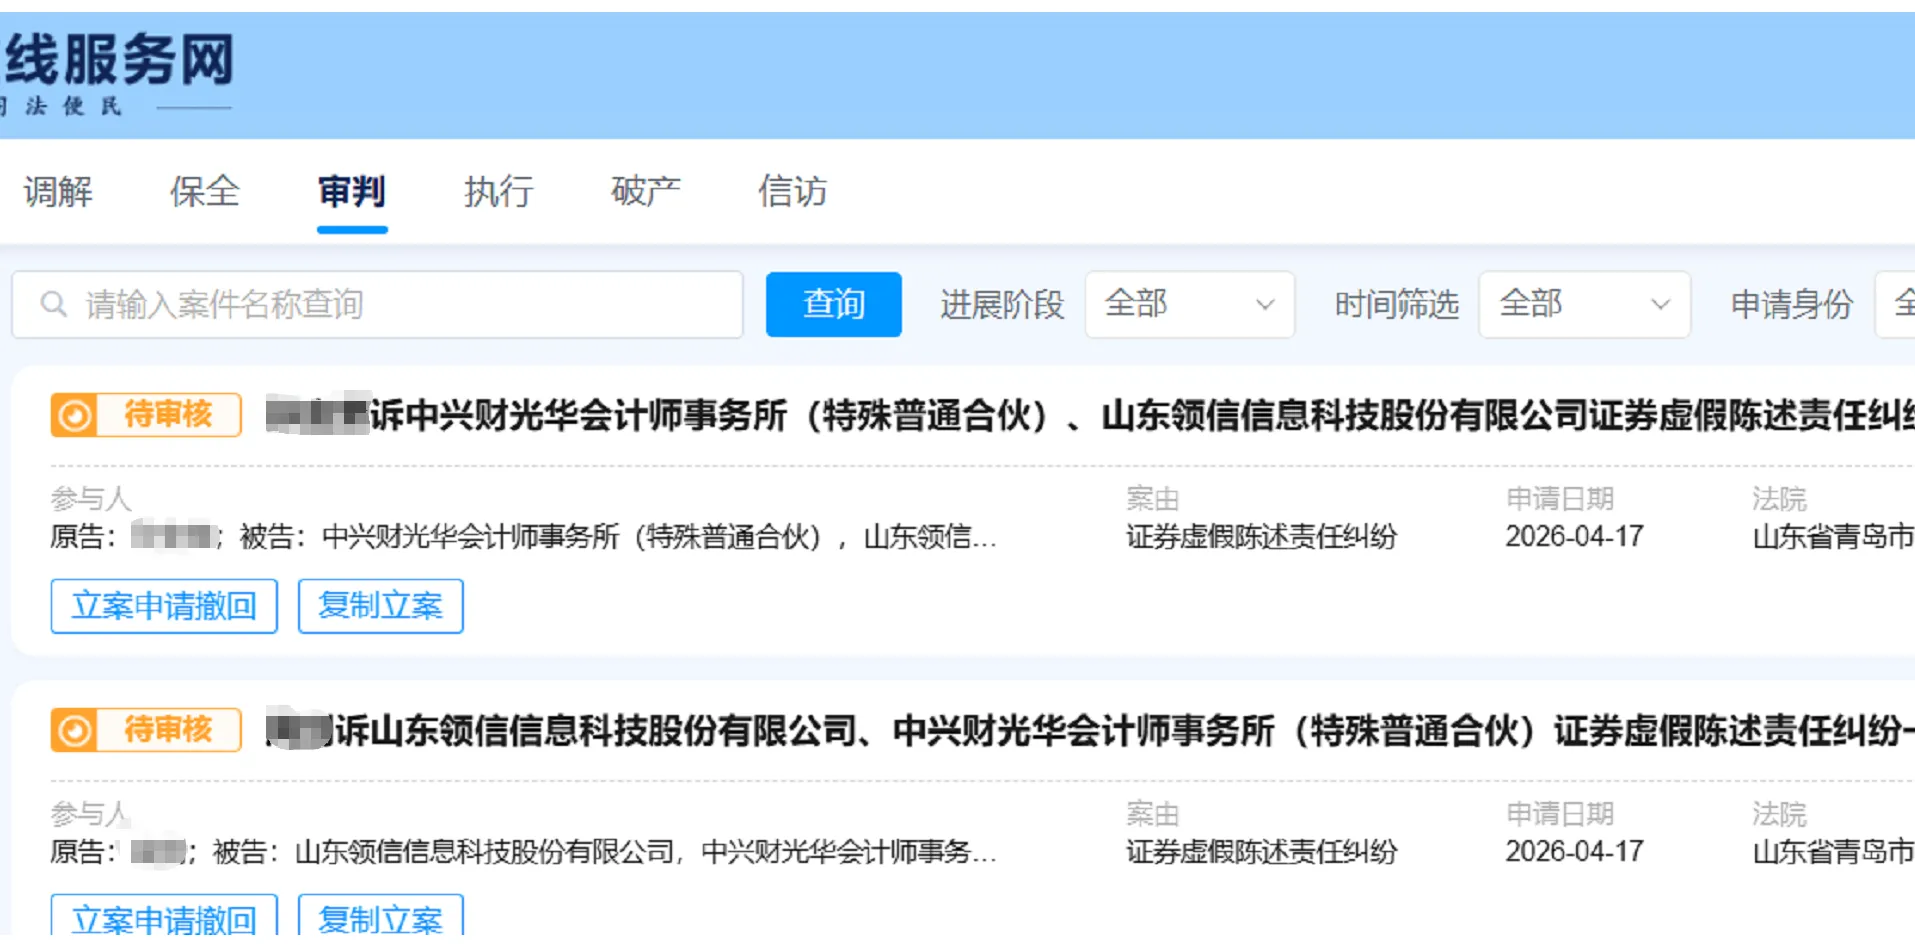Open case titled 诉中兴财光华会计师事务所
The height and width of the screenshot is (945, 1915).
tap(1090, 415)
